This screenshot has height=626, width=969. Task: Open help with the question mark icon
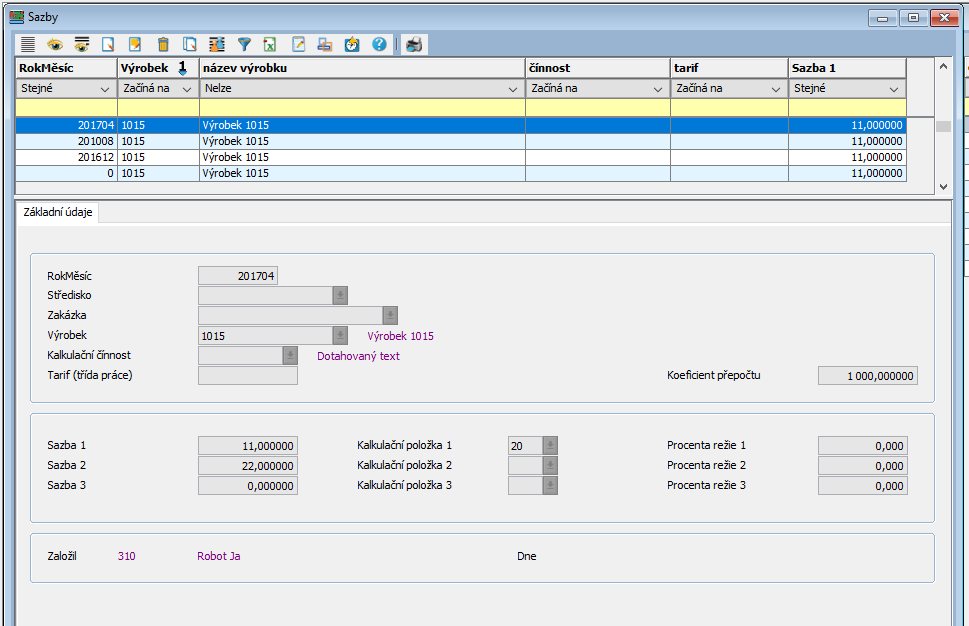pyautogui.click(x=379, y=44)
